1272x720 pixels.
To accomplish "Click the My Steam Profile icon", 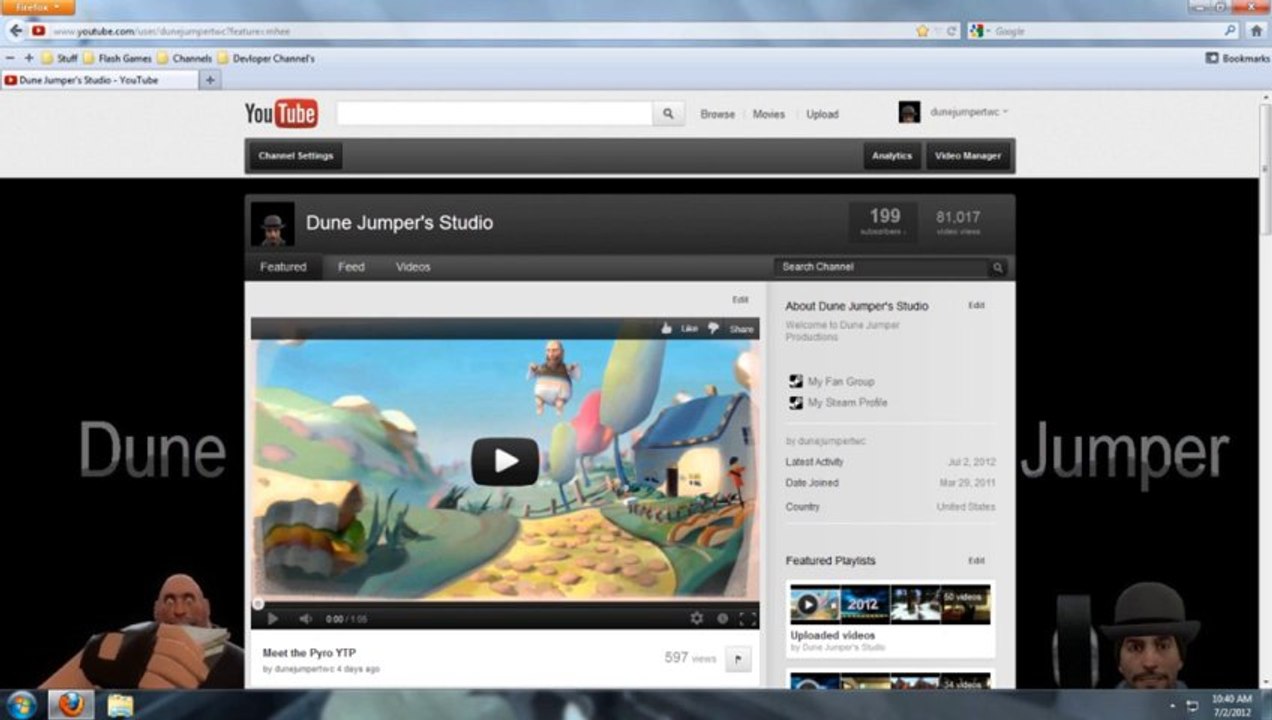I will pos(796,402).
